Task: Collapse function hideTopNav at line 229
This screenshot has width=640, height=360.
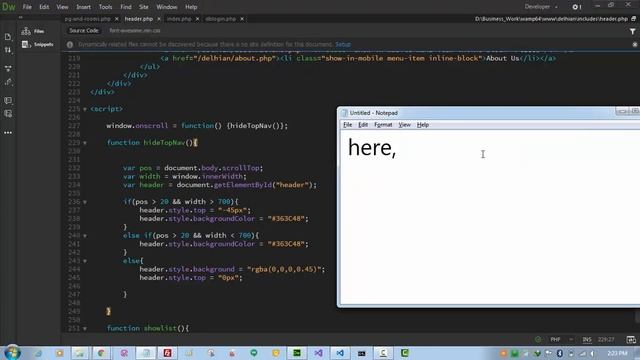Action: point(85,143)
